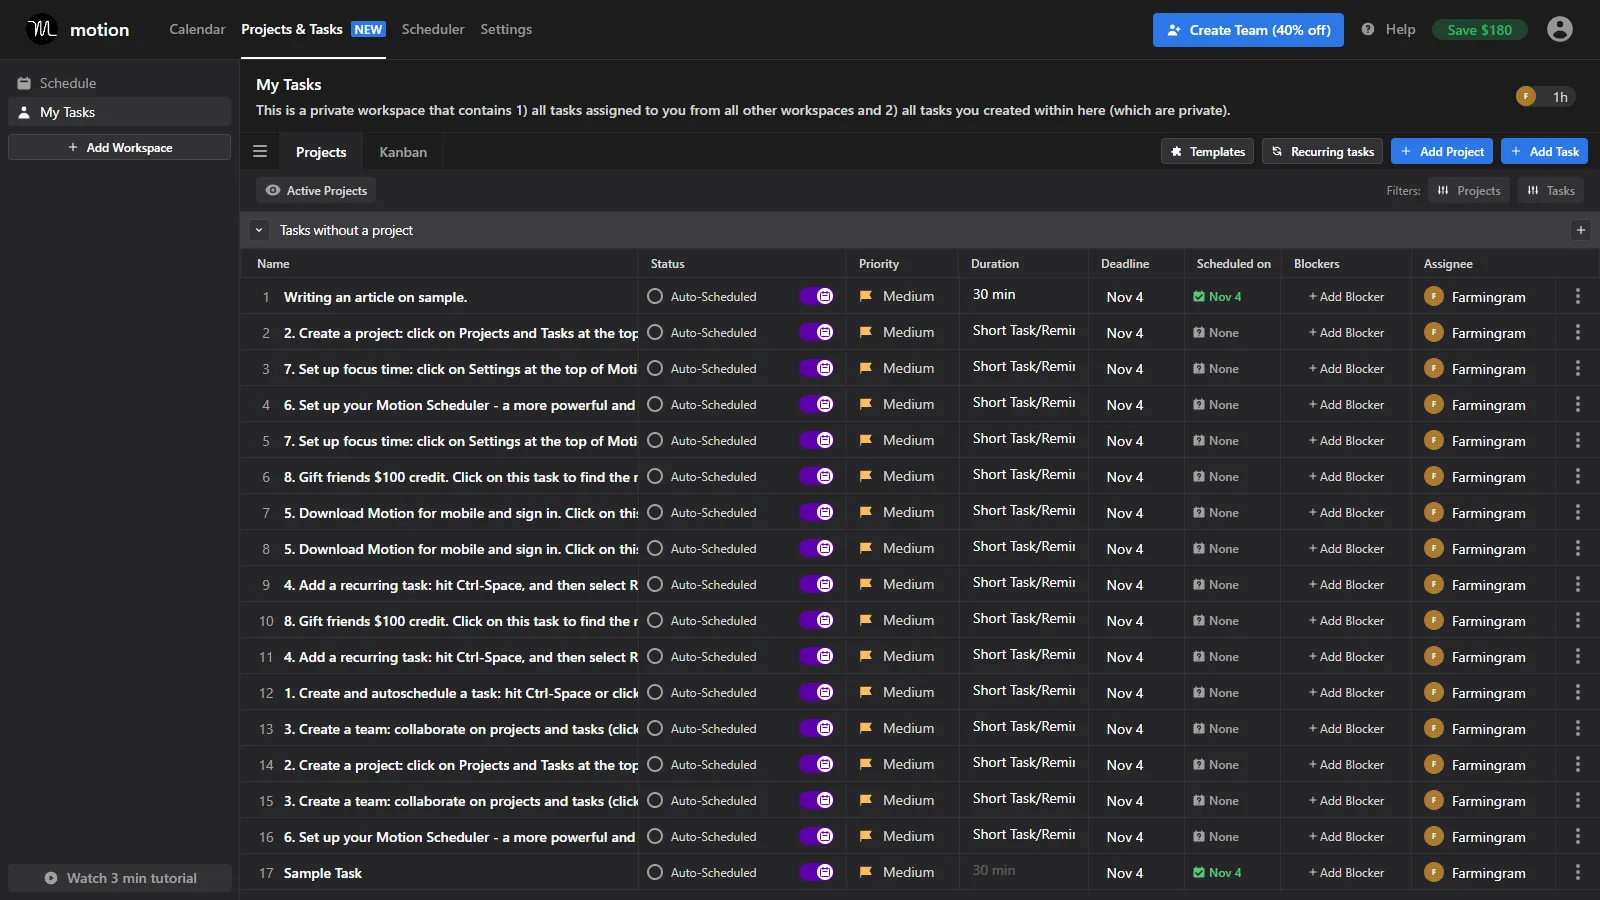Open Projects filter dropdown
Screen dimensions: 1600x900
point(1468,190)
